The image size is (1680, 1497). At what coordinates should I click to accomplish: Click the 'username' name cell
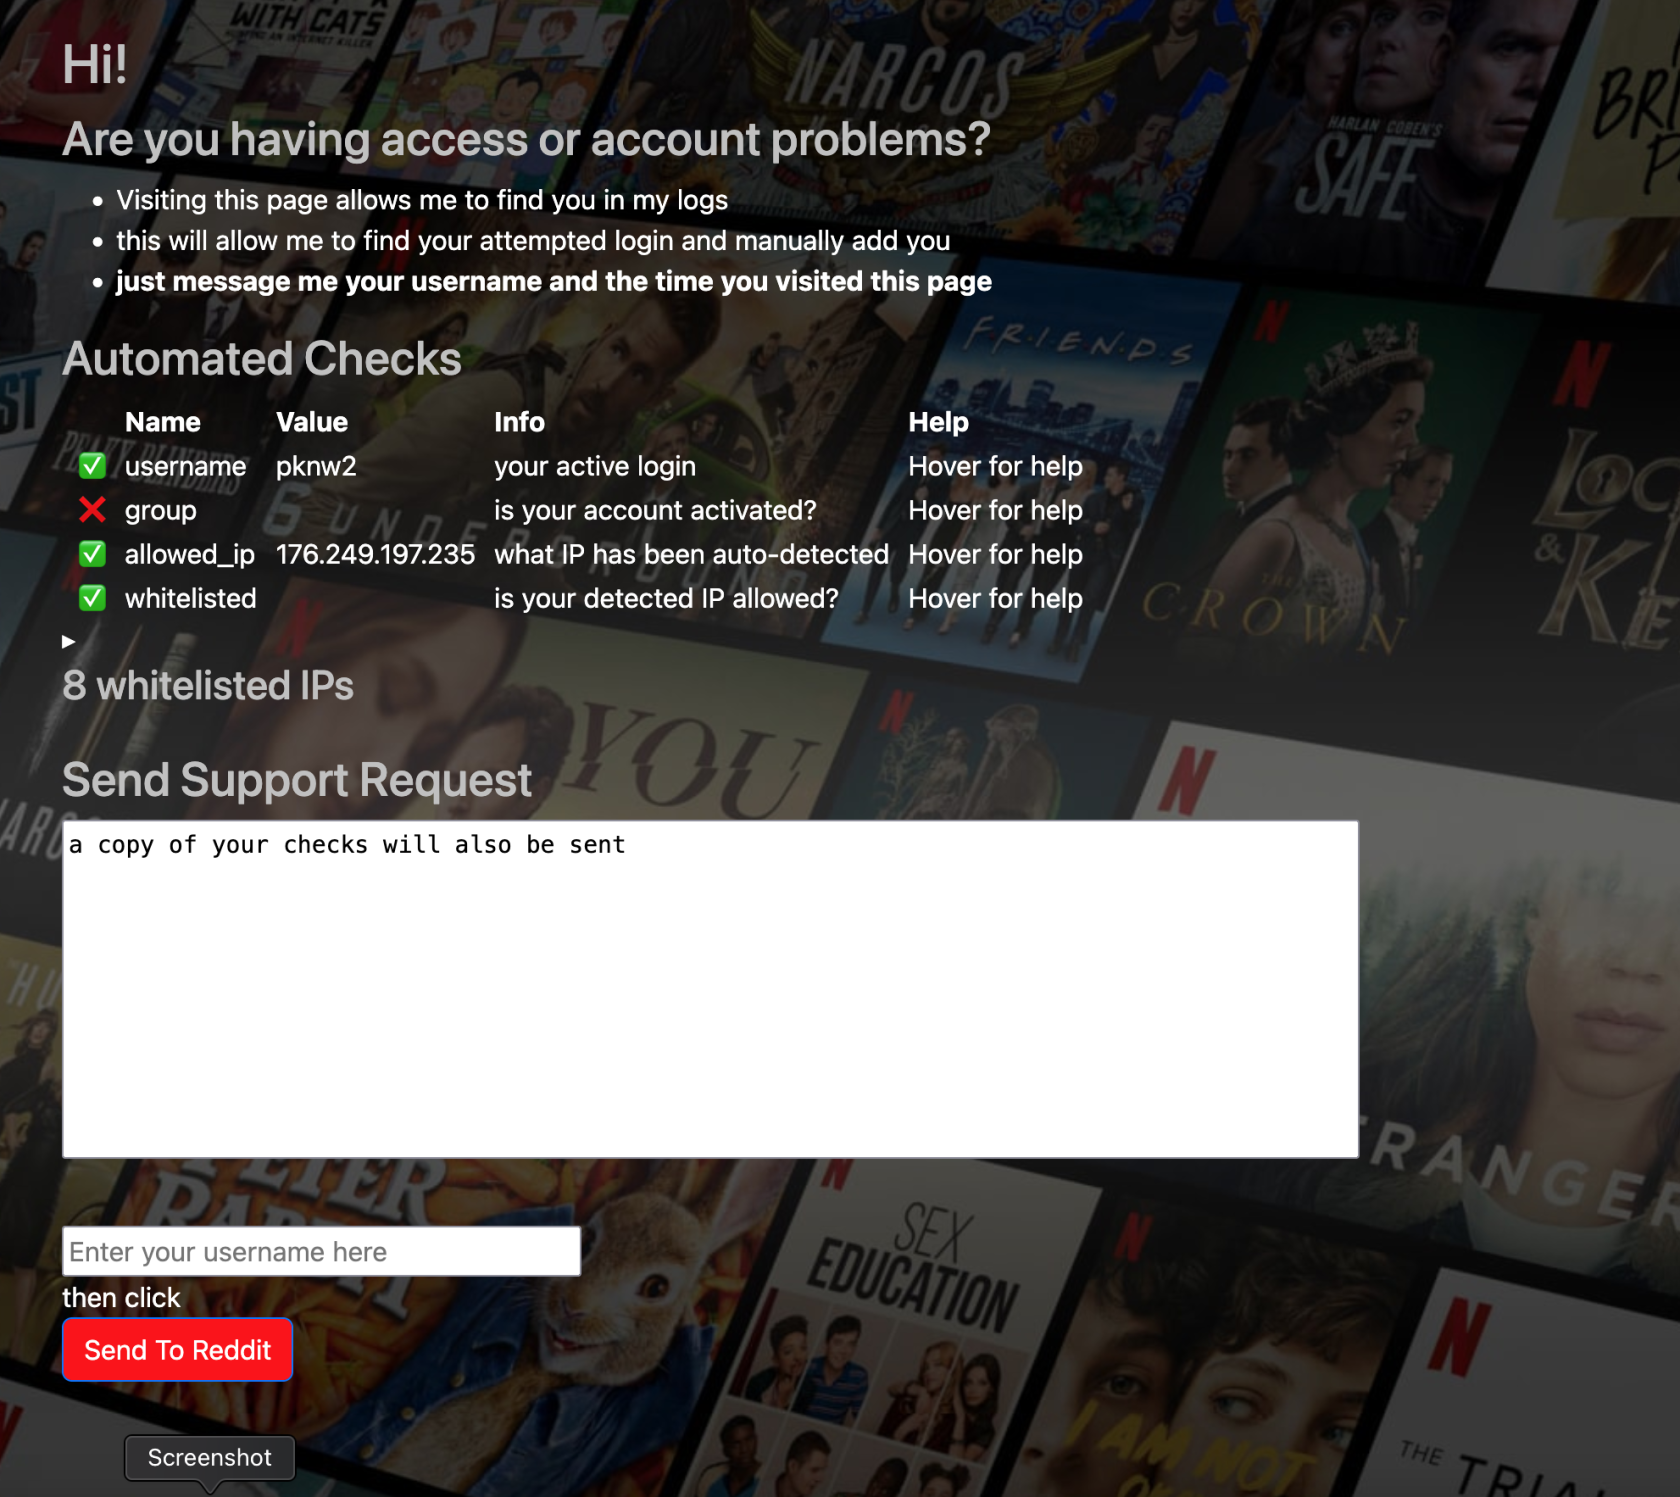[x=185, y=466]
